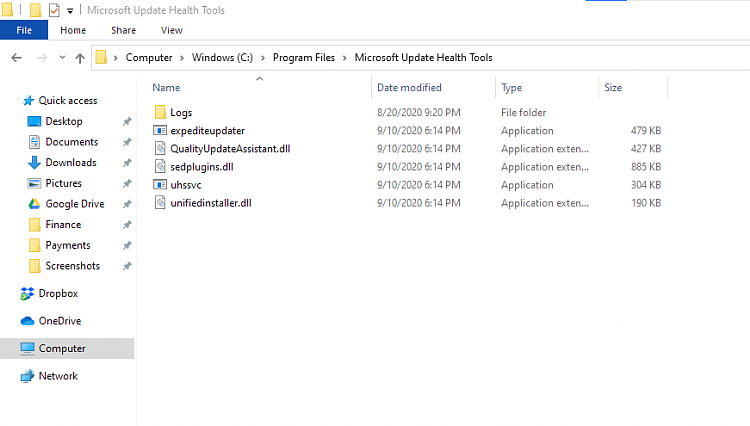Open the recent locations dropdown arrow
Image resolution: width=750 pixels, height=426 pixels.
pos(62,58)
